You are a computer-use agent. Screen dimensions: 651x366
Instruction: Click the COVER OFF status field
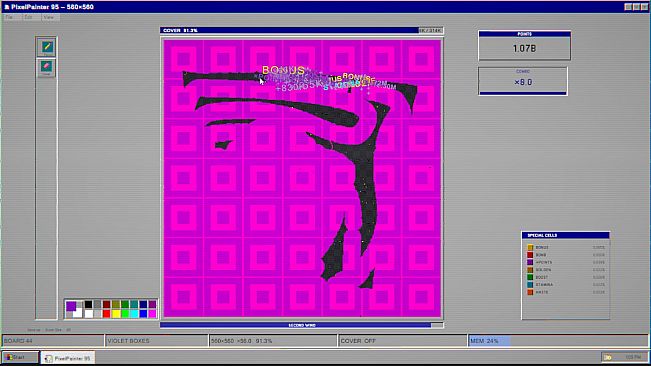402,341
